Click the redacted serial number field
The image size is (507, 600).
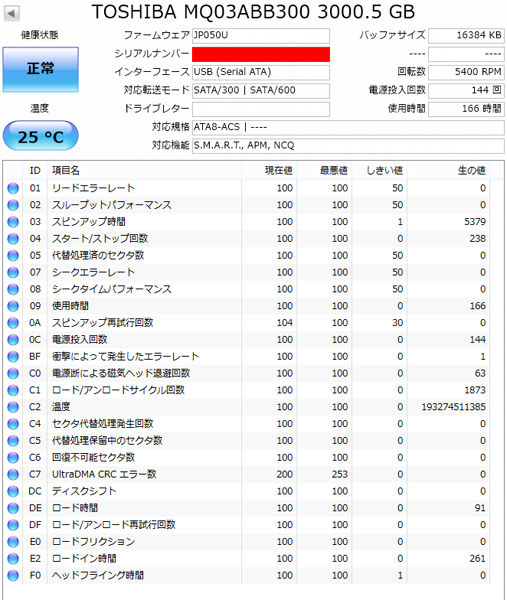[x=261, y=54]
